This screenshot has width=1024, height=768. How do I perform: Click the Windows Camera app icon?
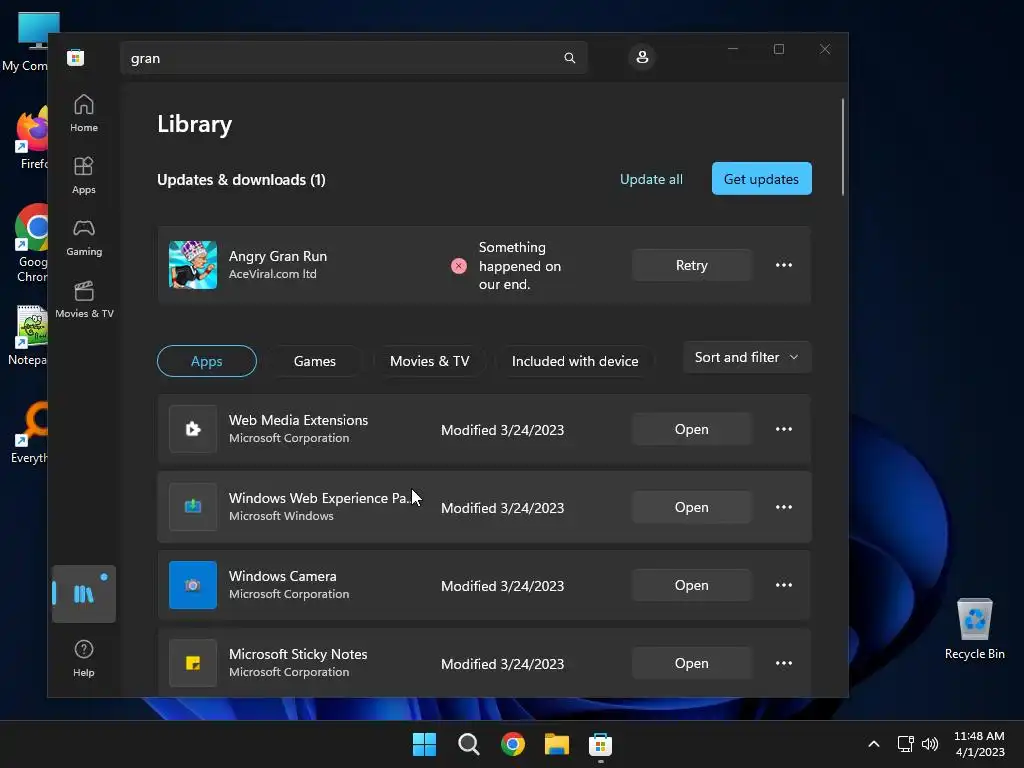tap(193, 584)
